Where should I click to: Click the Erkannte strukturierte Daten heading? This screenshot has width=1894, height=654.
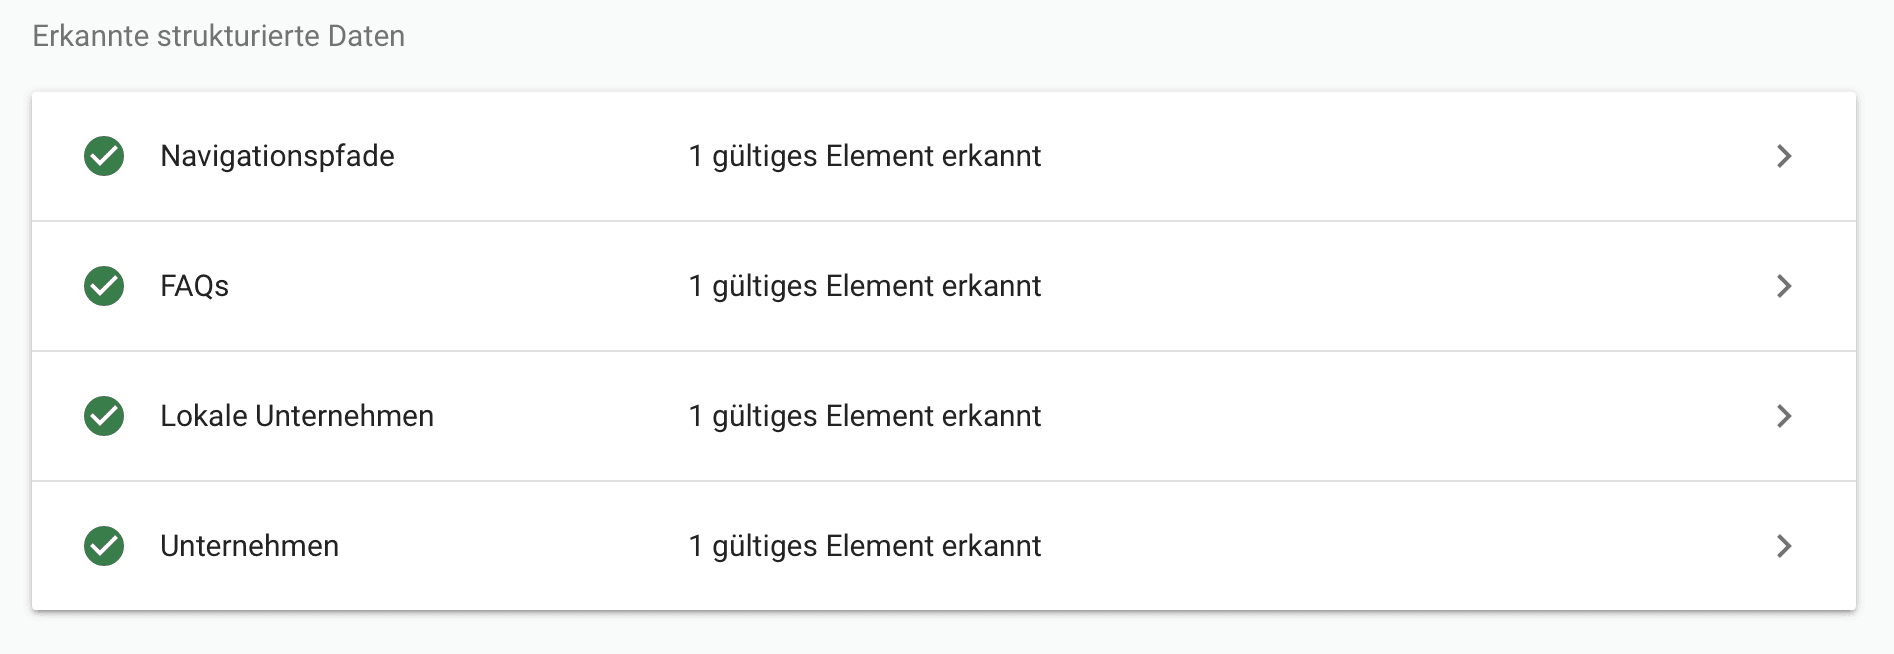tap(218, 35)
